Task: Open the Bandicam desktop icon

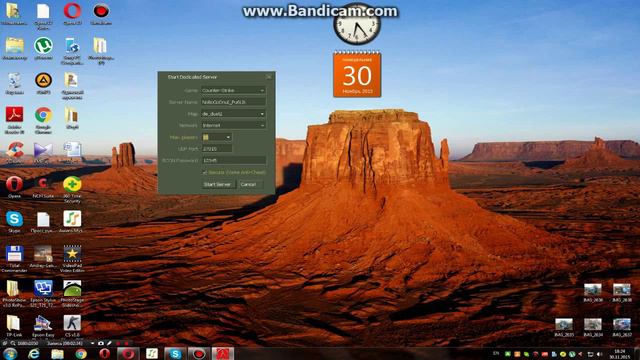Action: pos(101,13)
